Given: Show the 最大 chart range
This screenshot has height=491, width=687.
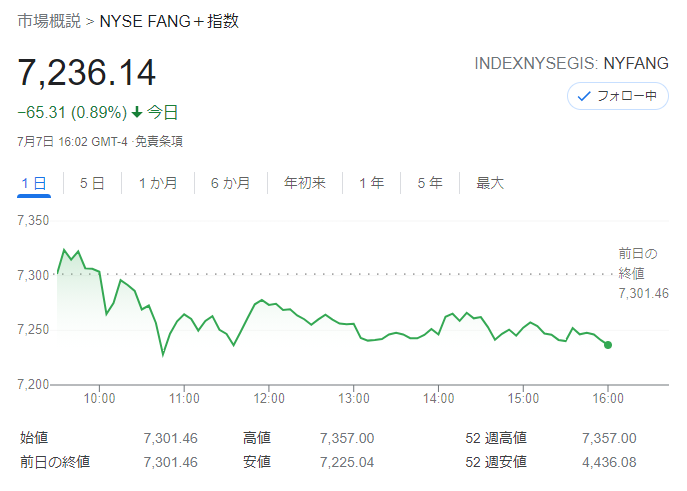Looking at the screenshot, I should click(490, 183).
